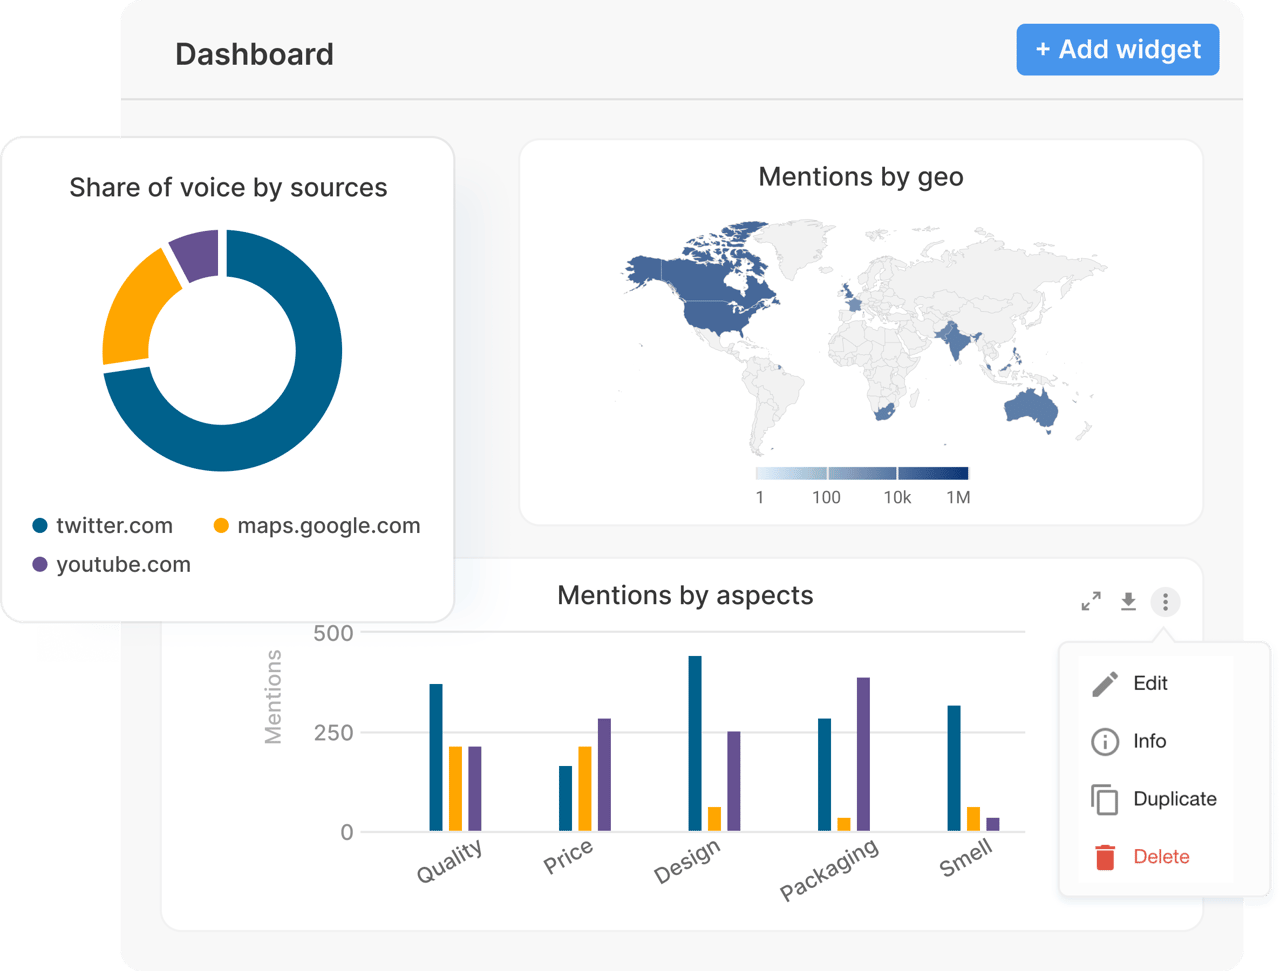Open the three-dot widget options menu
Screen dimensions: 1280x971
1165,602
